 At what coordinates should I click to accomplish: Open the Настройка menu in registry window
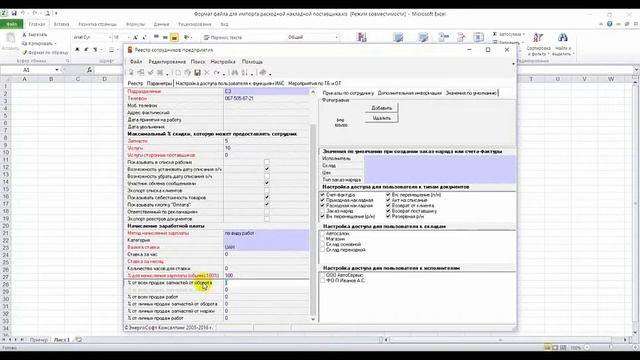(223, 62)
